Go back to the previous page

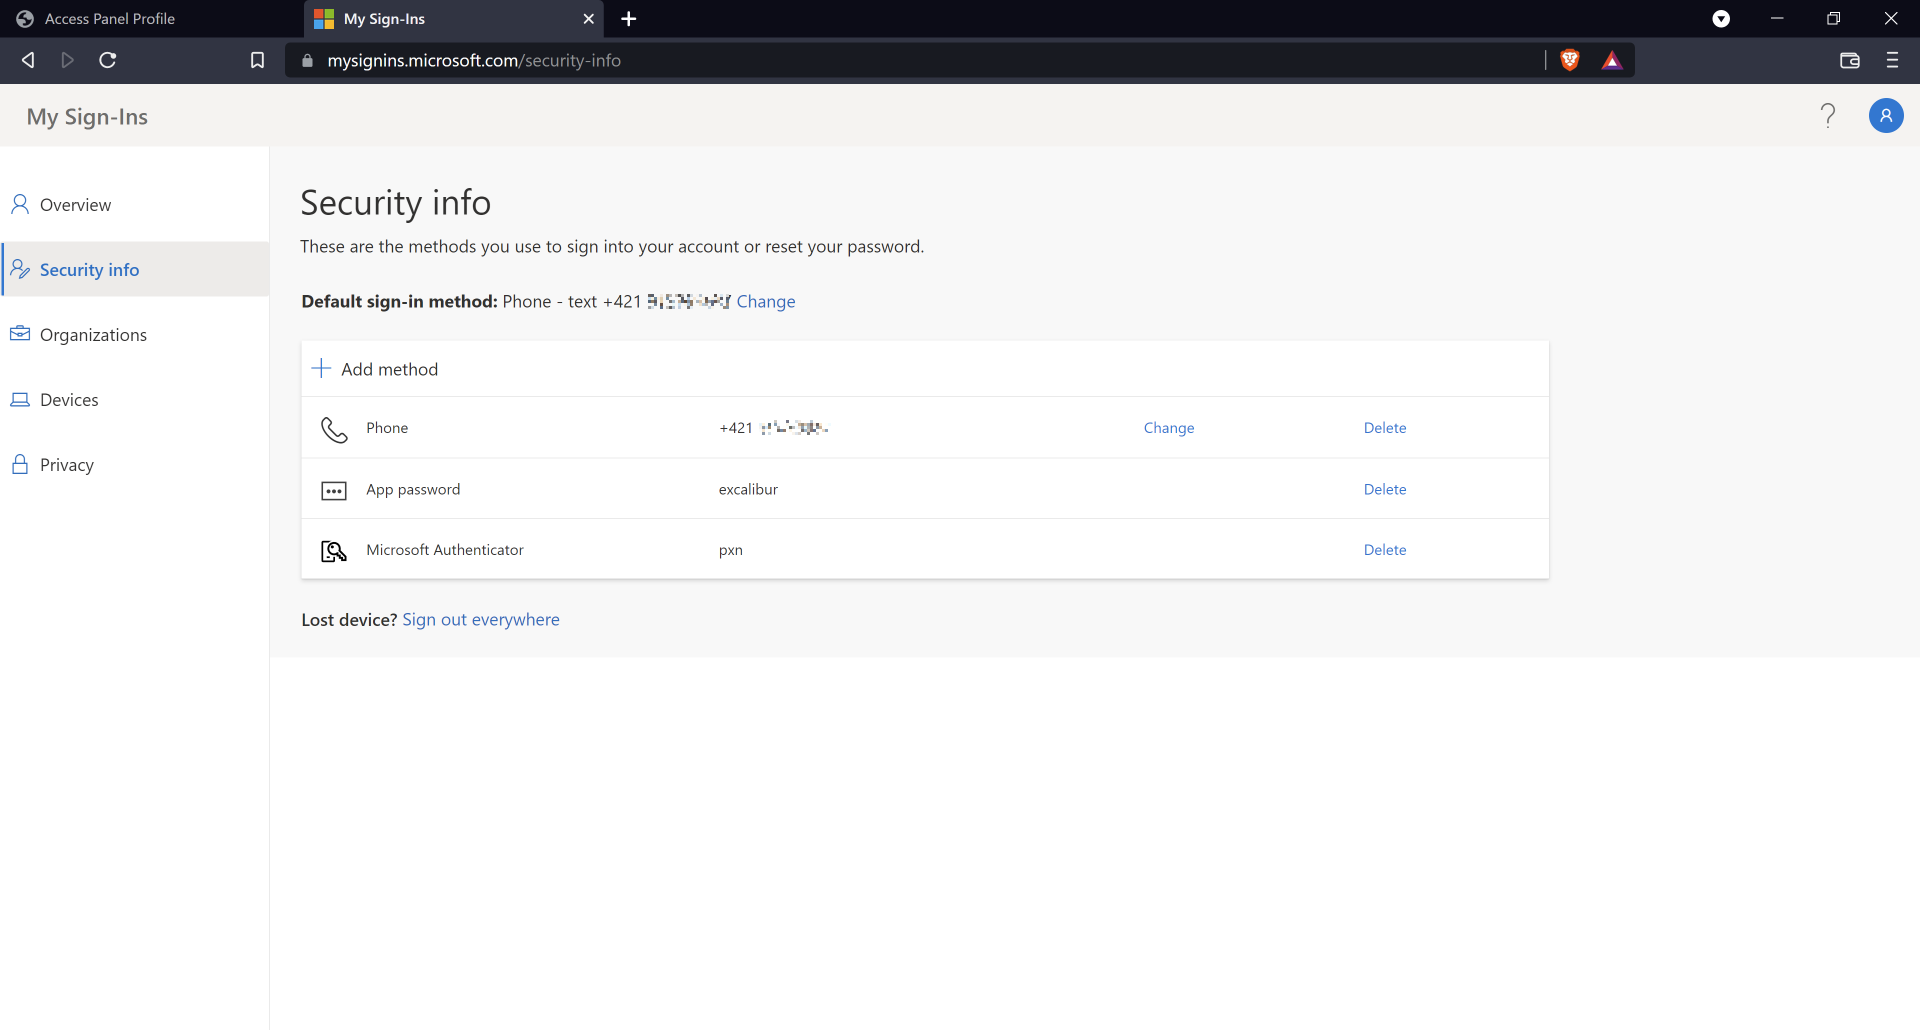(28, 60)
